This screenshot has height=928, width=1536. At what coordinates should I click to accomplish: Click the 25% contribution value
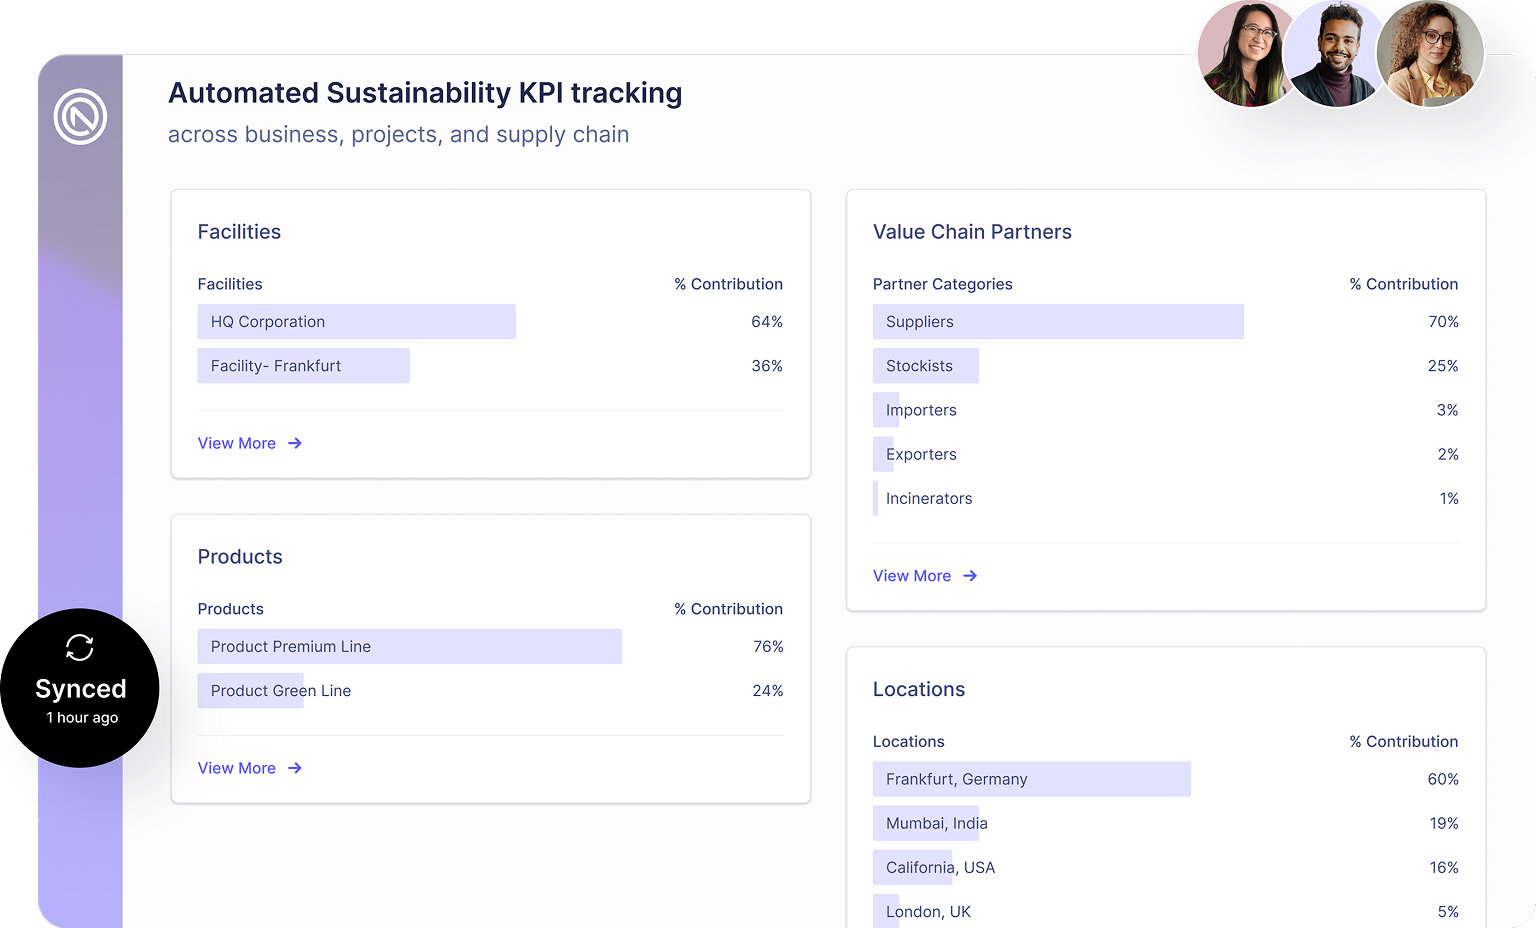tap(1443, 366)
